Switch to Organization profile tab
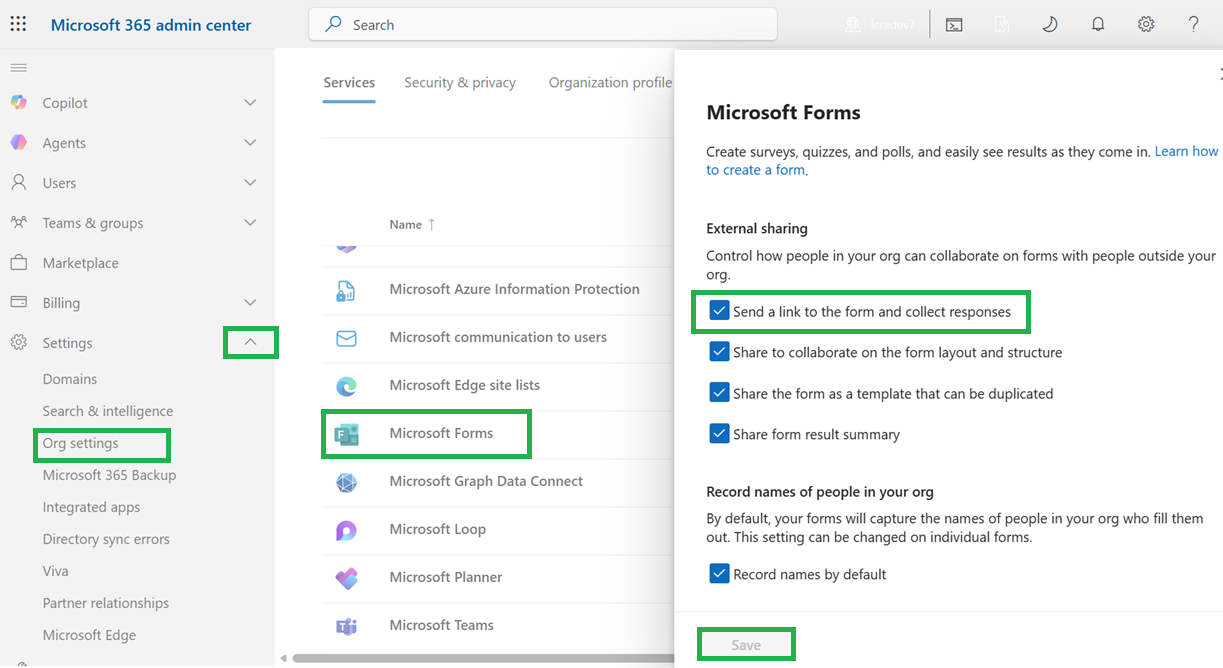This screenshot has height=668, width=1223. pyautogui.click(x=610, y=83)
